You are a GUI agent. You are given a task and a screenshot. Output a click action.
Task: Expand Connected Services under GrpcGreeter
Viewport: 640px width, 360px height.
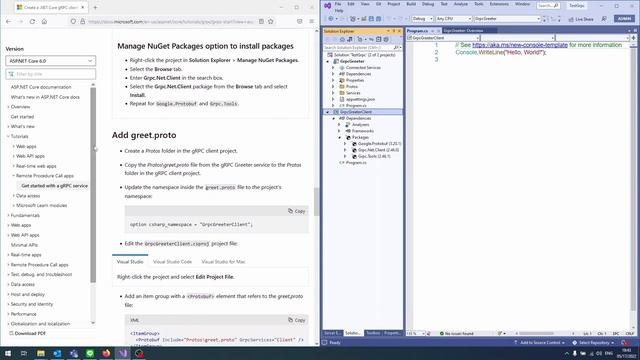point(333,68)
